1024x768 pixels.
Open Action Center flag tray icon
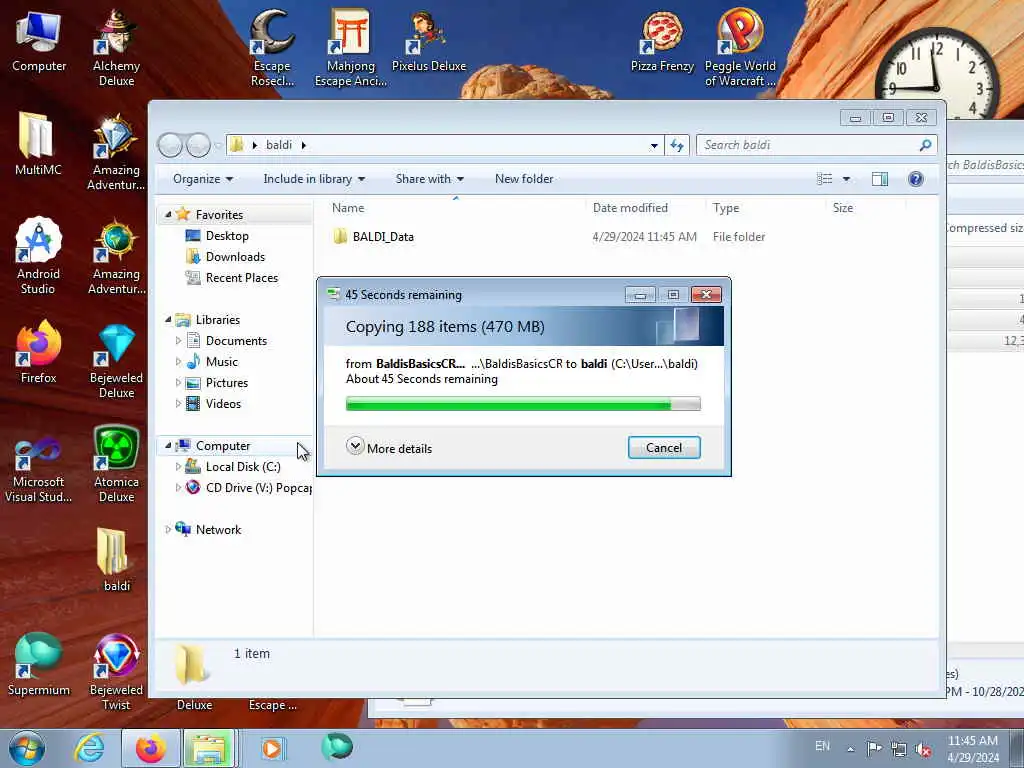point(874,749)
